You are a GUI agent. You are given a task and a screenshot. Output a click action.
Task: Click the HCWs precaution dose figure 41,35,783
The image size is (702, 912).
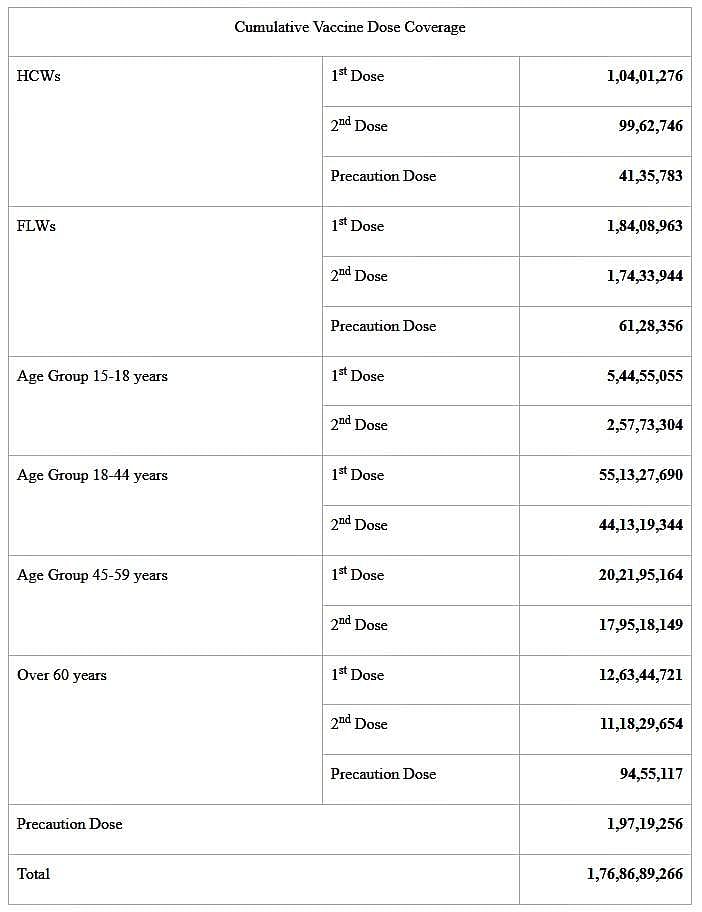coord(650,176)
